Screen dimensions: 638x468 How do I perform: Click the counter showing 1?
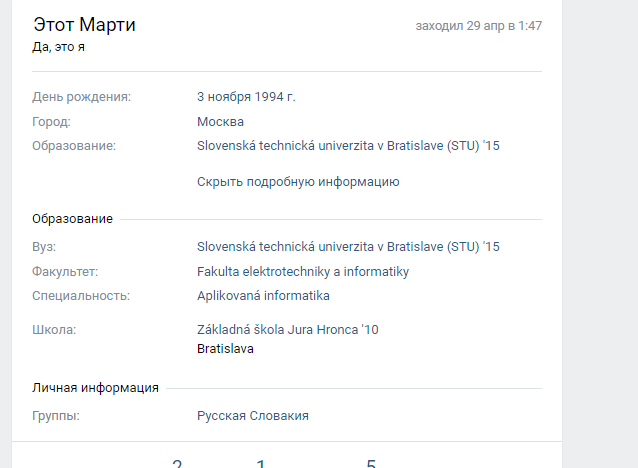point(261,464)
